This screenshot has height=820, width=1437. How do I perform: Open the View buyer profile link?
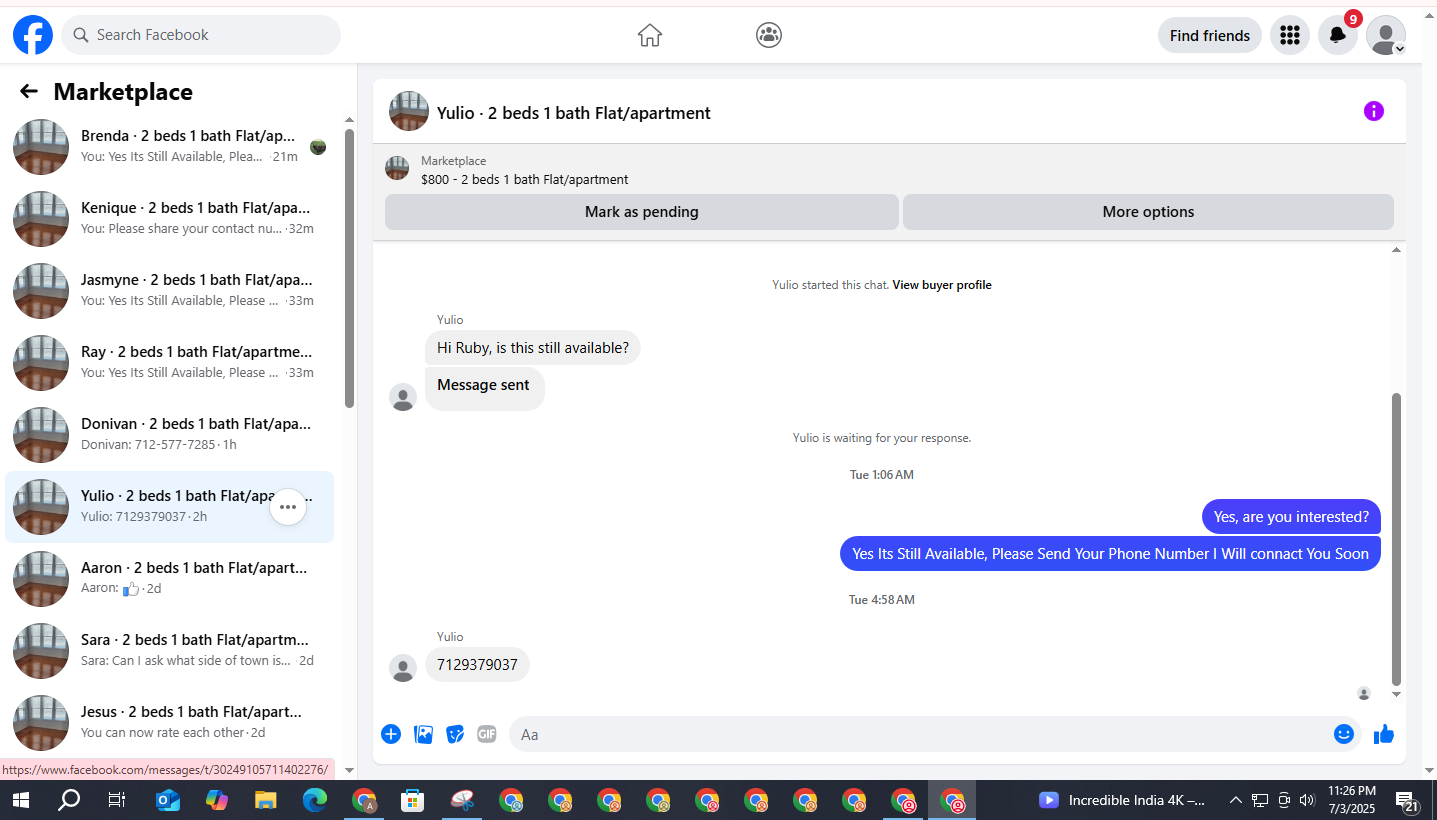[942, 285]
